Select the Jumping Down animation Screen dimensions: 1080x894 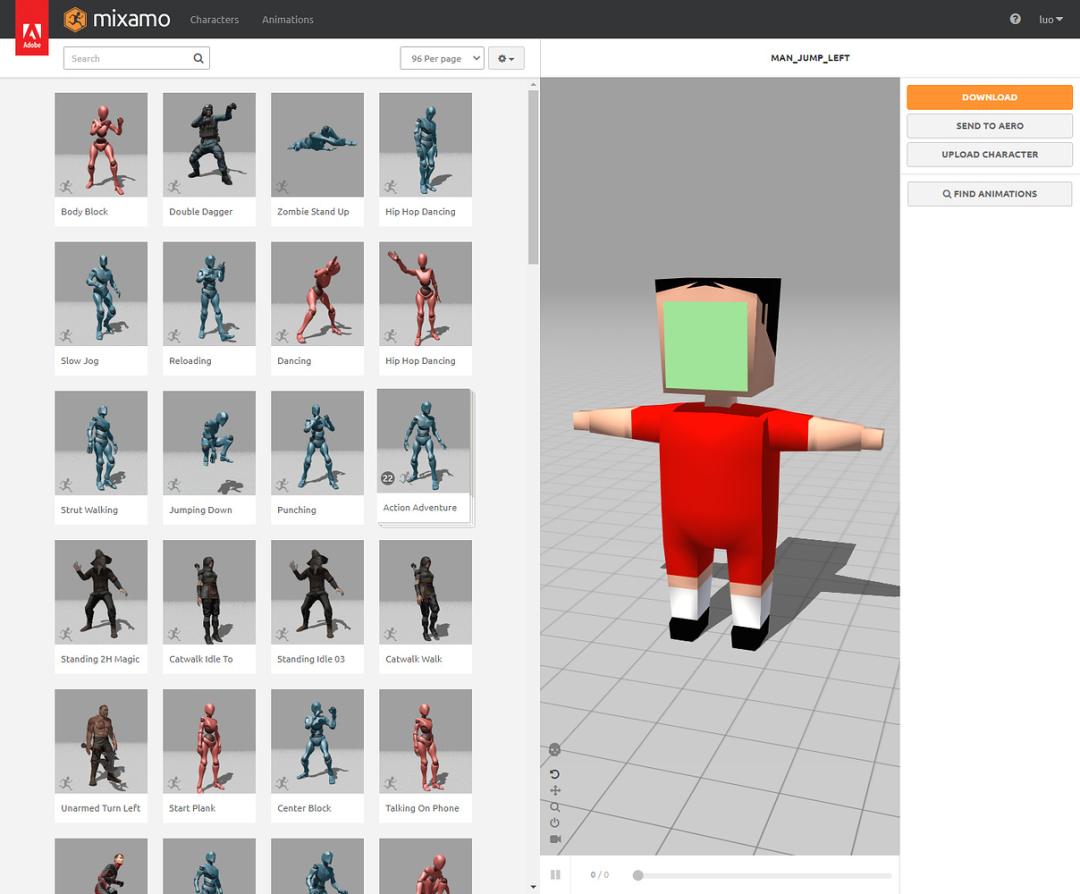[x=209, y=457]
